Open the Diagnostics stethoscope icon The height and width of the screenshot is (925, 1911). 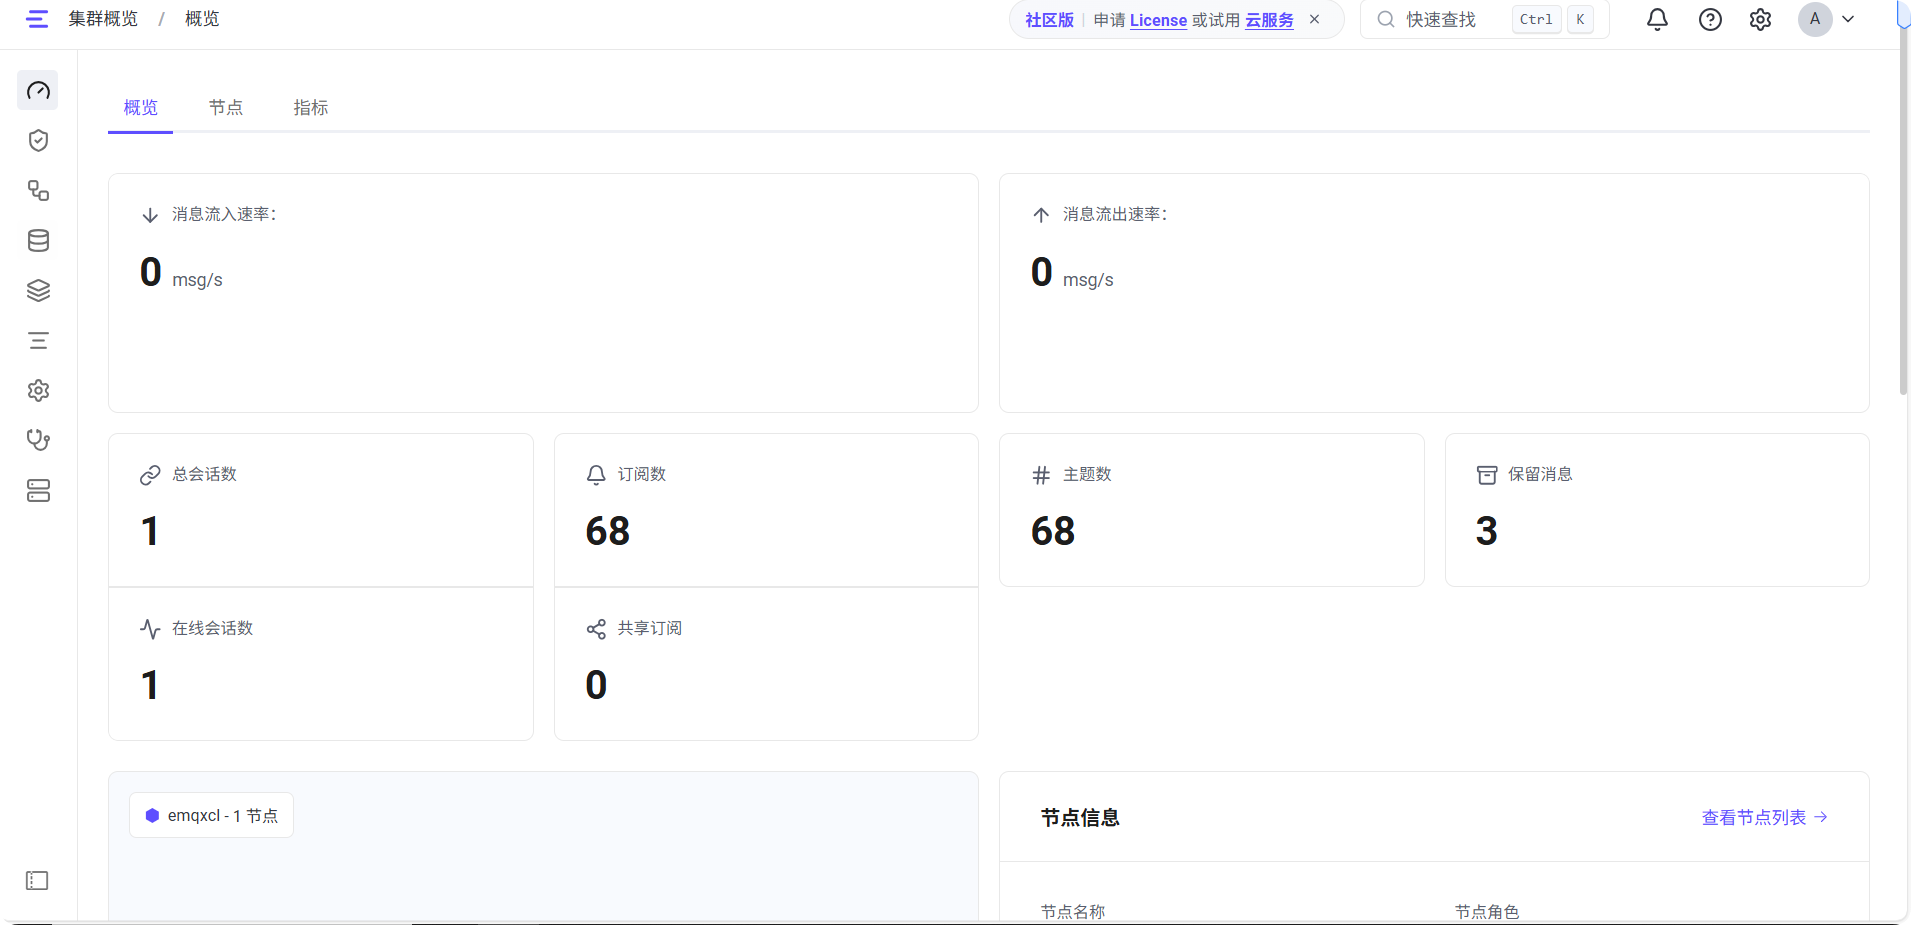tap(37, 440)
